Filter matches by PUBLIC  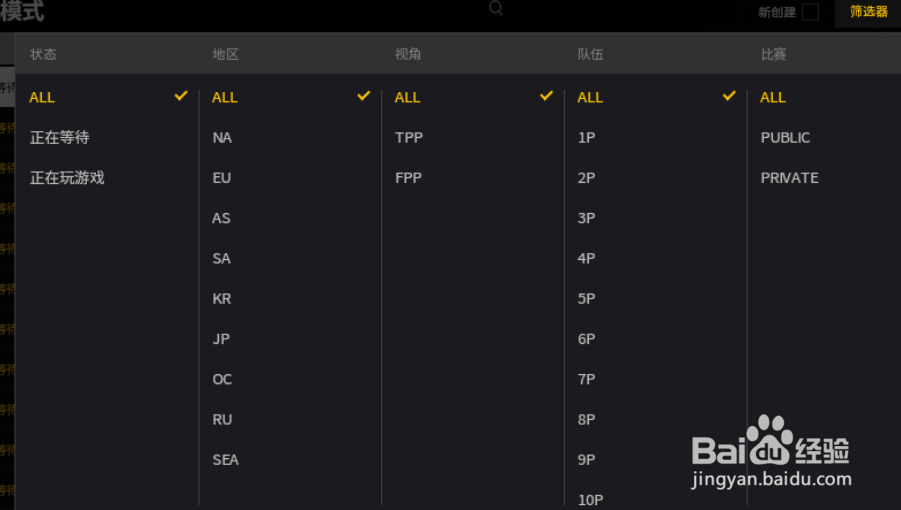point(785,138)
